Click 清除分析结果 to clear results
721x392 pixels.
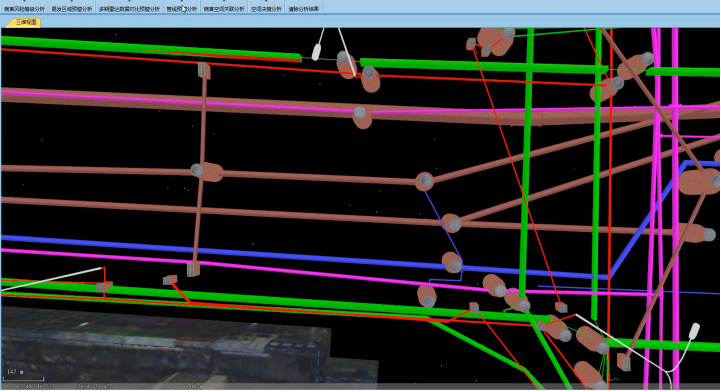303,9
